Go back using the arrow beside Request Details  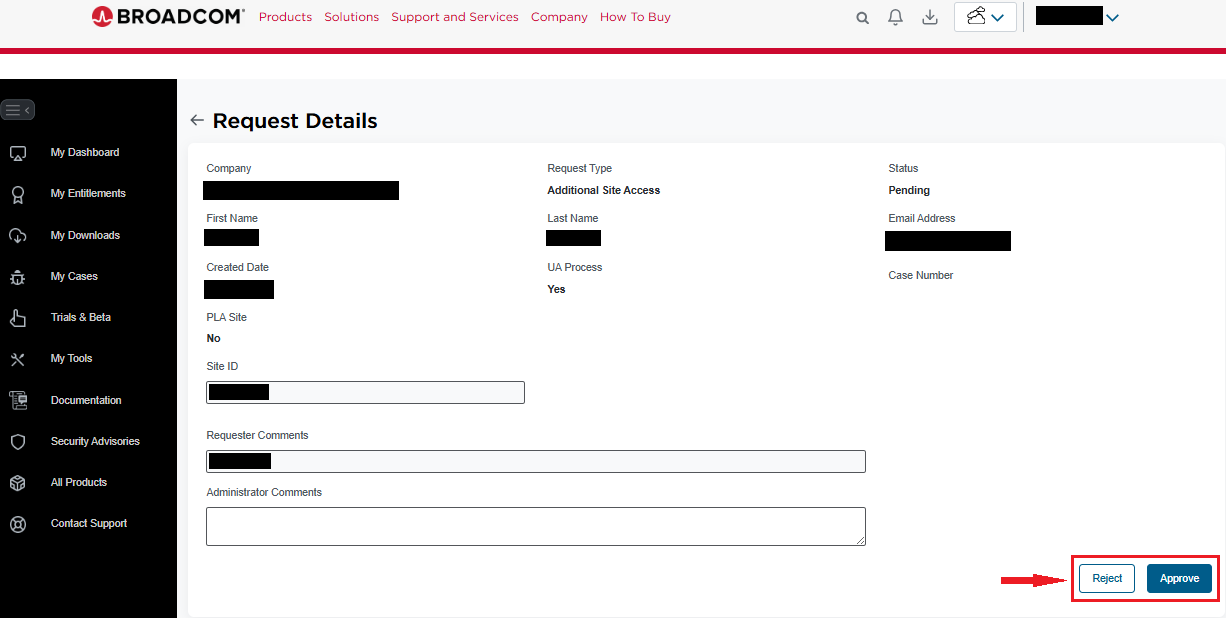pyautogui.click(x=197, y=120)
